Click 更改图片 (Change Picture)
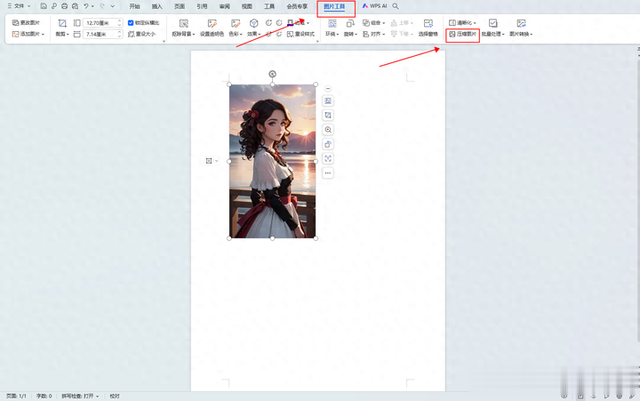640x401 pixels. (26, 23)
